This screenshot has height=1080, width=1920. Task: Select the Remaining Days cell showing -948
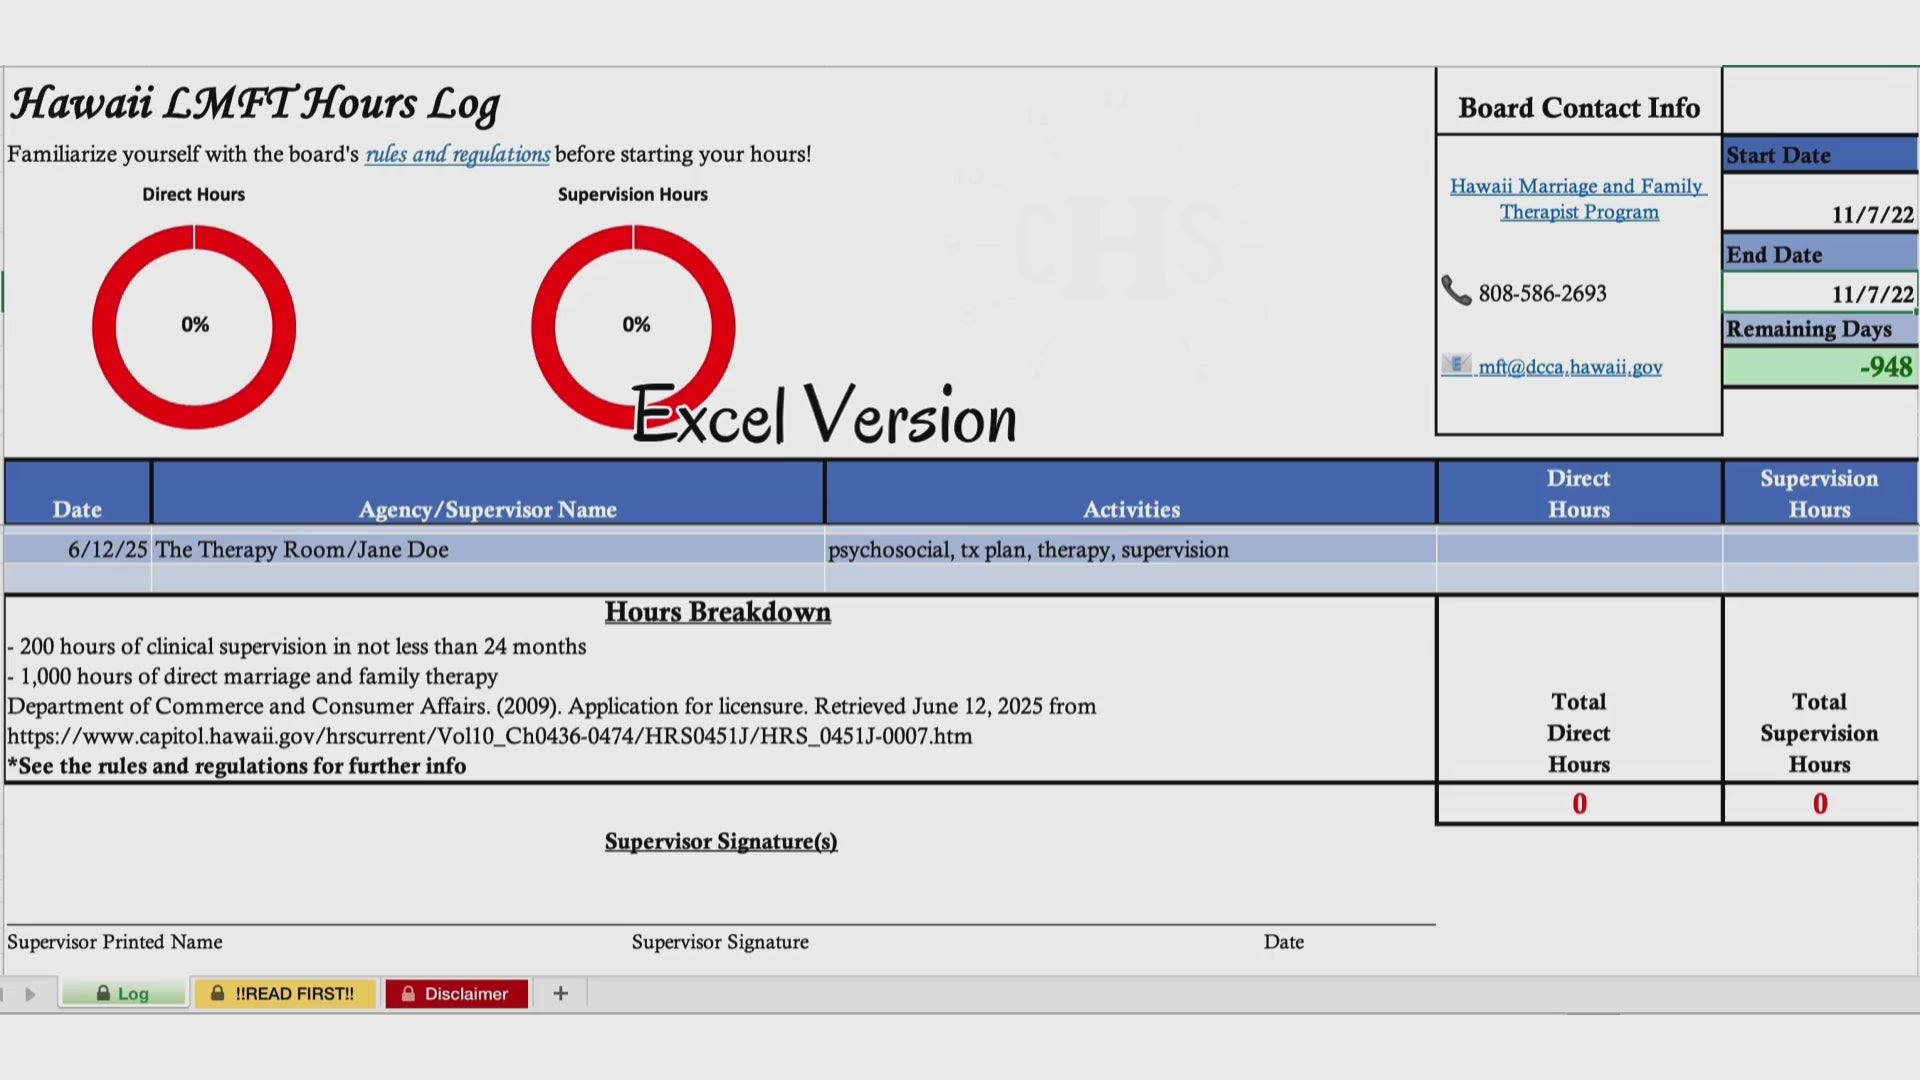1820,367
